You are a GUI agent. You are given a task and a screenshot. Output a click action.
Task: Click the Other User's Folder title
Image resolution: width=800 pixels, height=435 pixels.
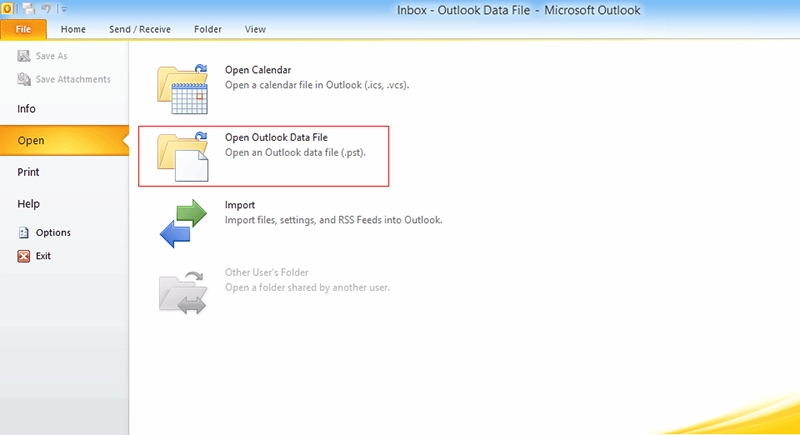click(x=267, y=272)
